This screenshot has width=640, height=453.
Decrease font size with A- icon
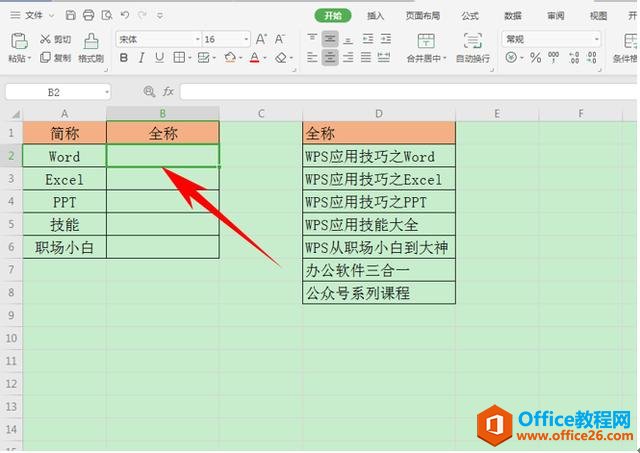[x=280, y=39]
